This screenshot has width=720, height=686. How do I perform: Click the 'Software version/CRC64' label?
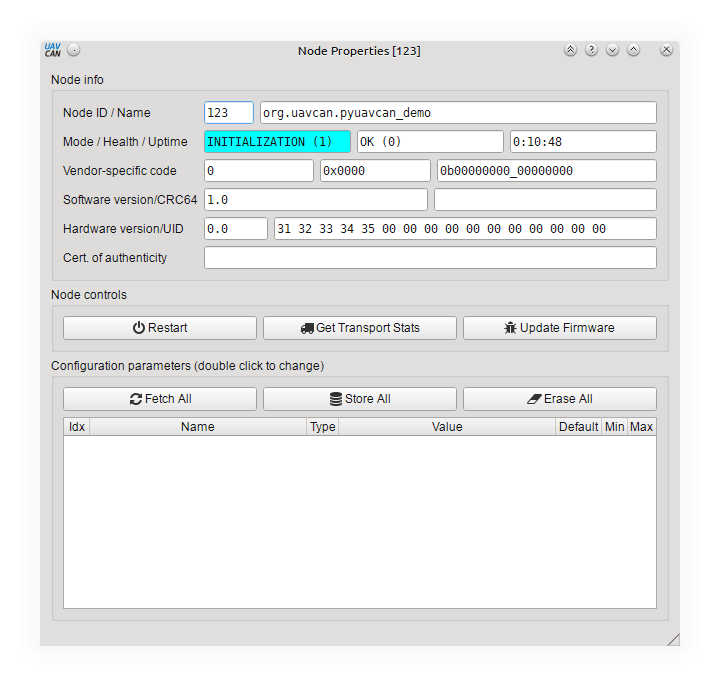click(130, 199)
